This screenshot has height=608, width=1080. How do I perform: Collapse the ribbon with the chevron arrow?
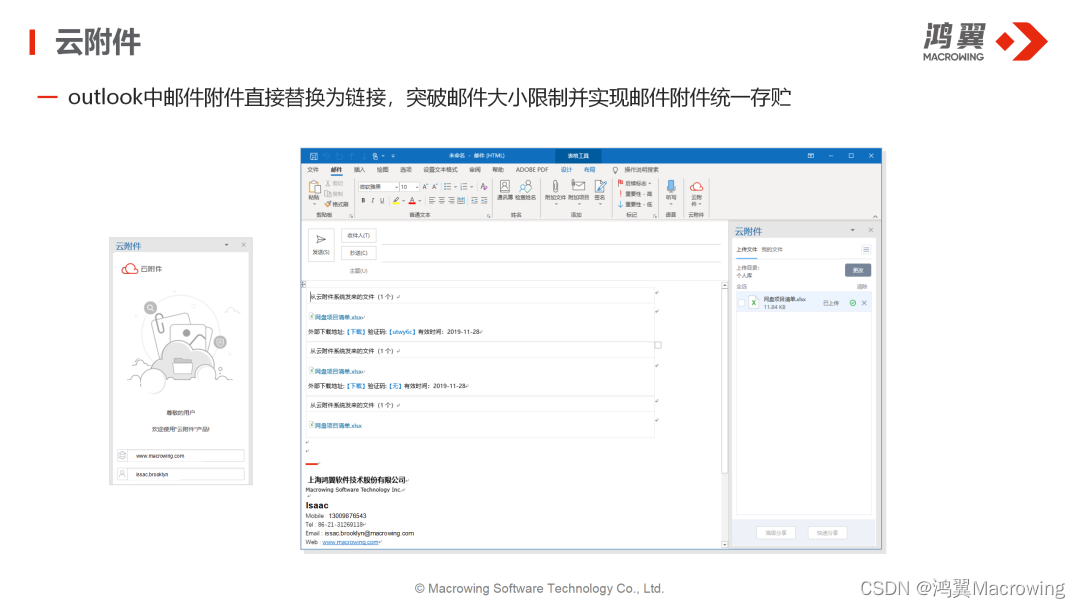(875, 216)
